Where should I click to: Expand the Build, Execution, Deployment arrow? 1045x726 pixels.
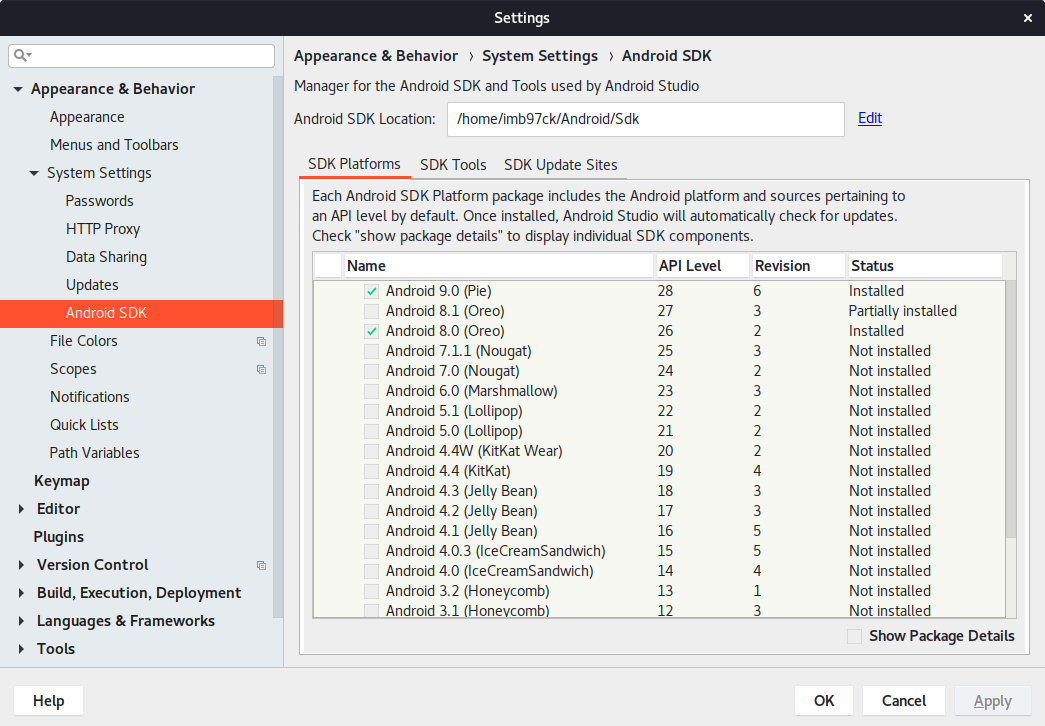[21, 593]
